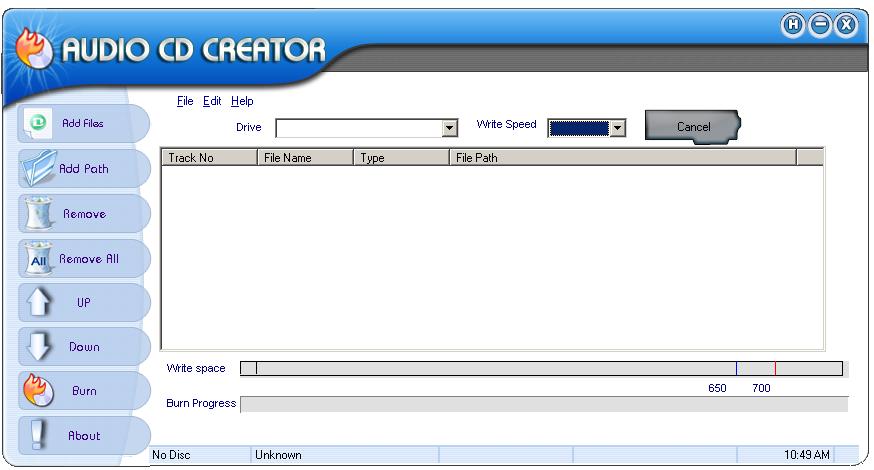This screenshot has width=874, height=470.
Task: Open the Edit menu
Action: (212, 101)
